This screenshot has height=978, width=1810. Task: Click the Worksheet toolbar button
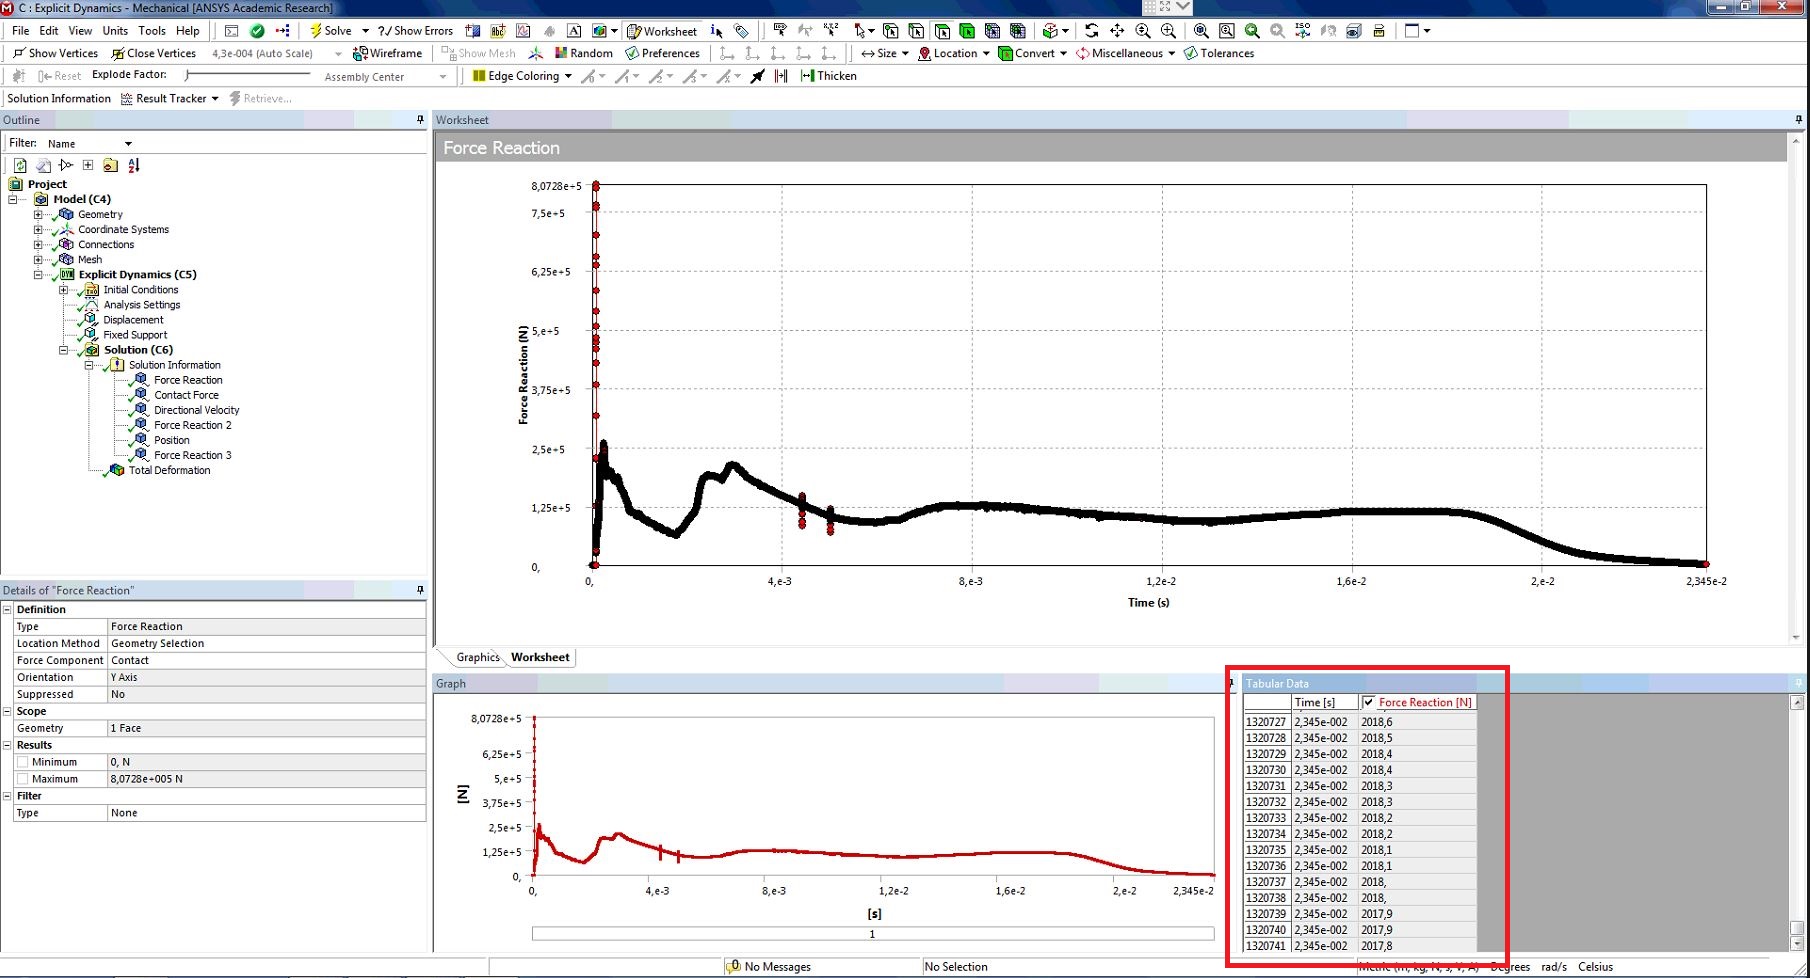[x=662, y=31]
